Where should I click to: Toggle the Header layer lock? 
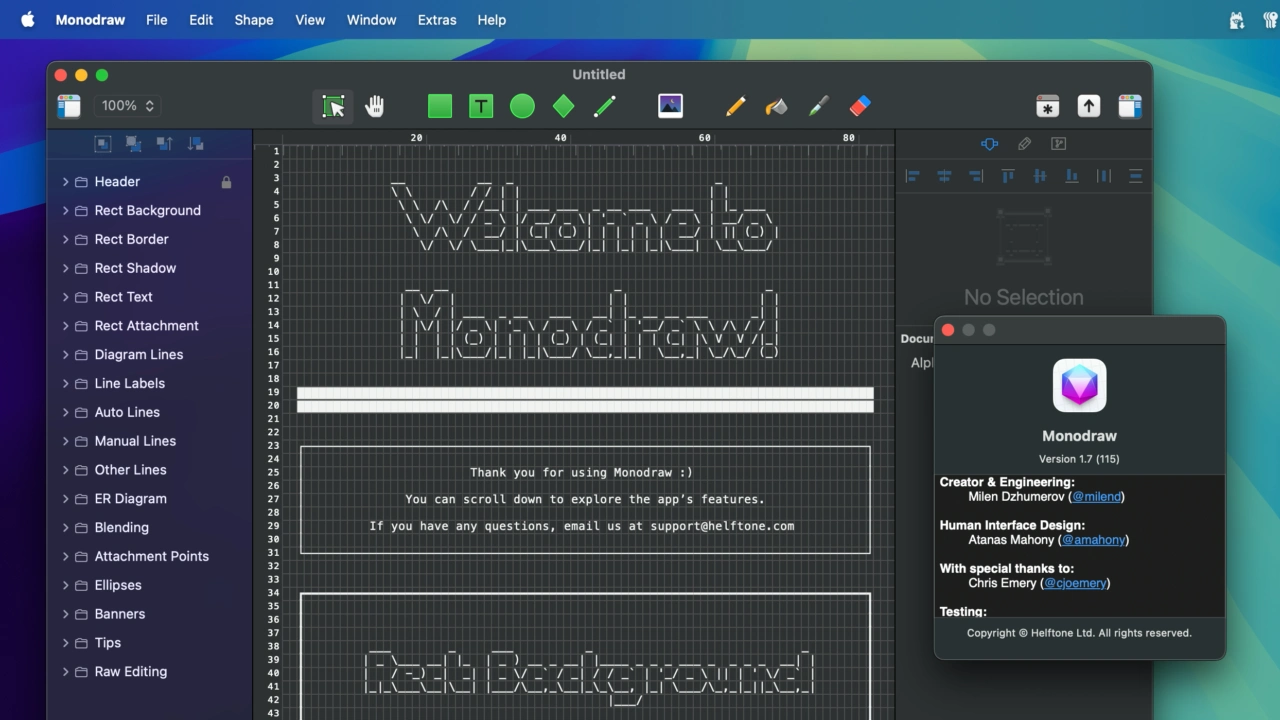(226, 182)
